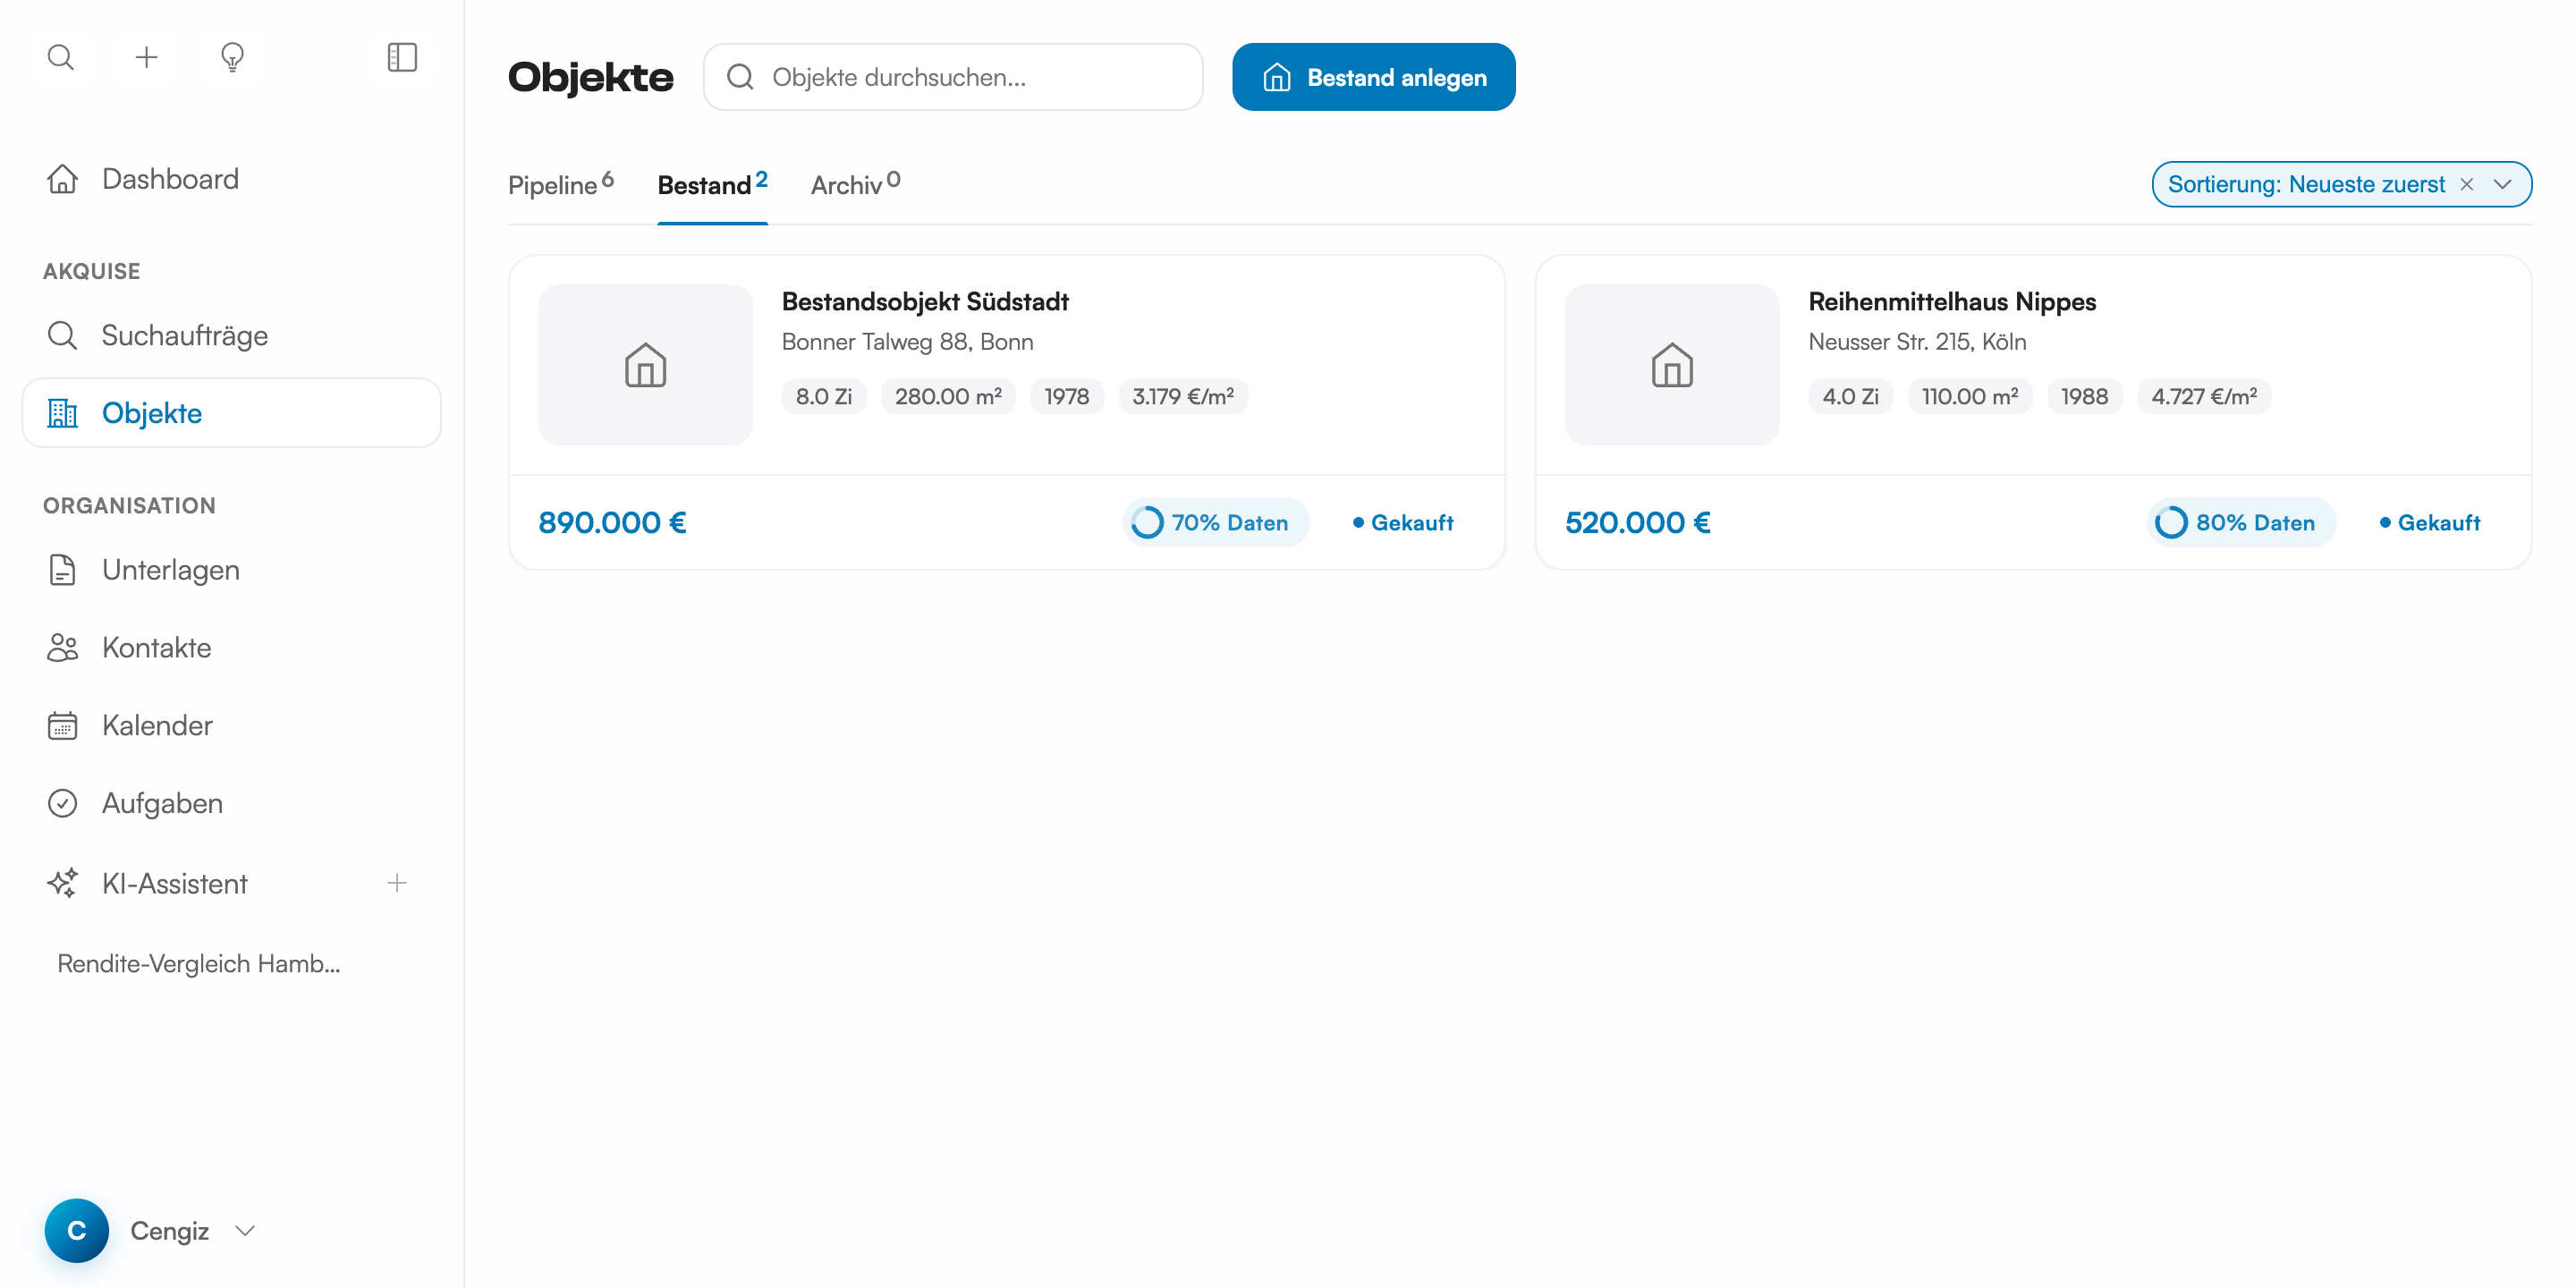Start new KI-Assistent chat with plus
The width and height of the screenshot is (2576, 1288).
(397, 883)
